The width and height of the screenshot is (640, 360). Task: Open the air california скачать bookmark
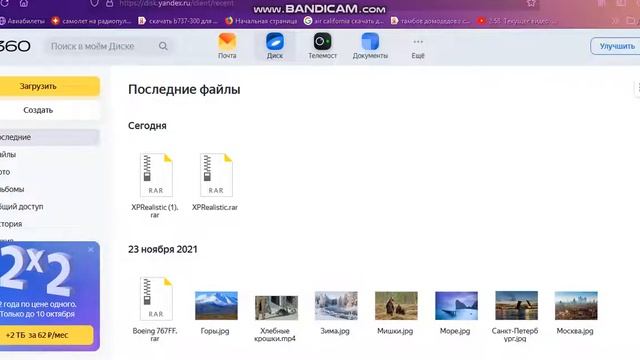pyautogui.click(x=344, y=21)
